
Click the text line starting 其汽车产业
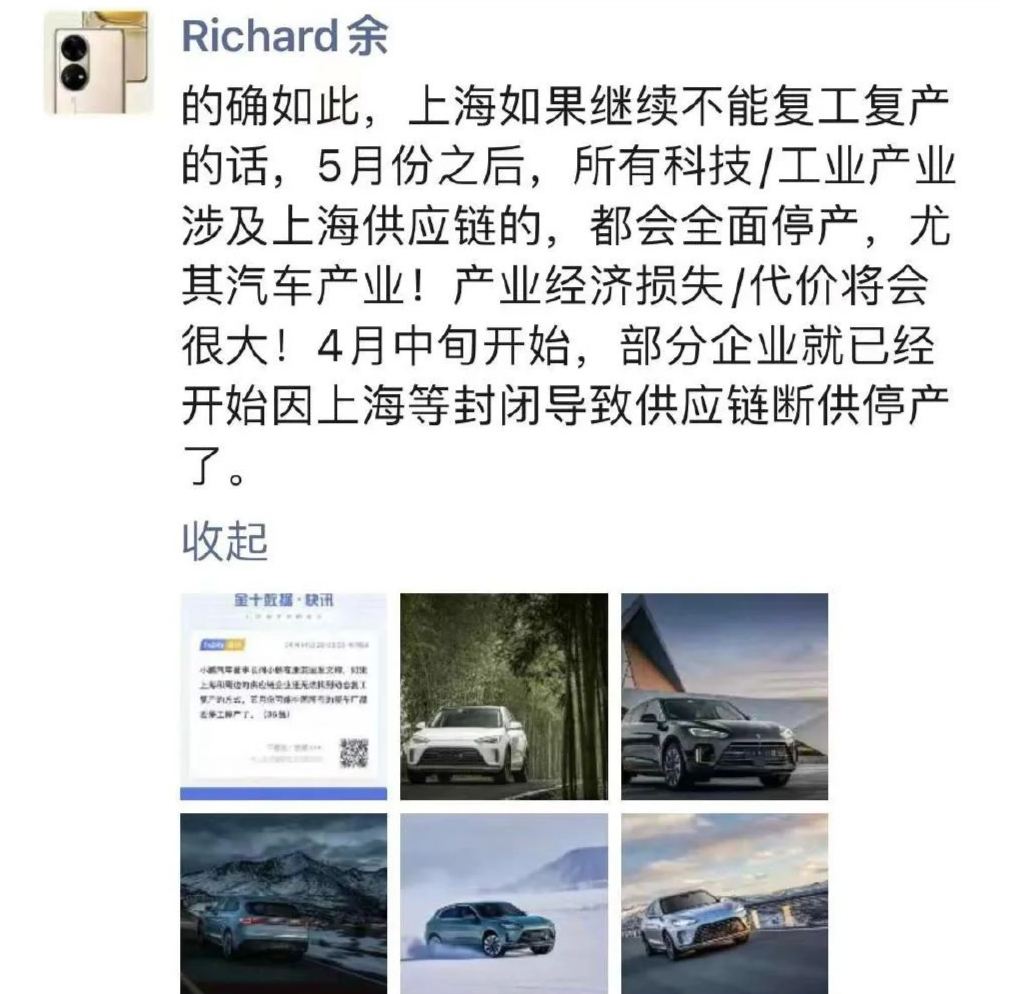point(555,286)
